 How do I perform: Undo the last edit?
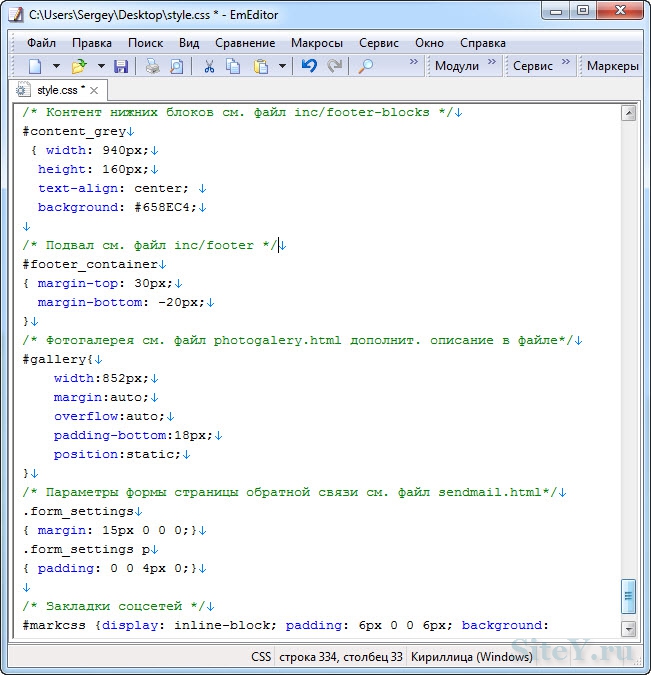309,66
